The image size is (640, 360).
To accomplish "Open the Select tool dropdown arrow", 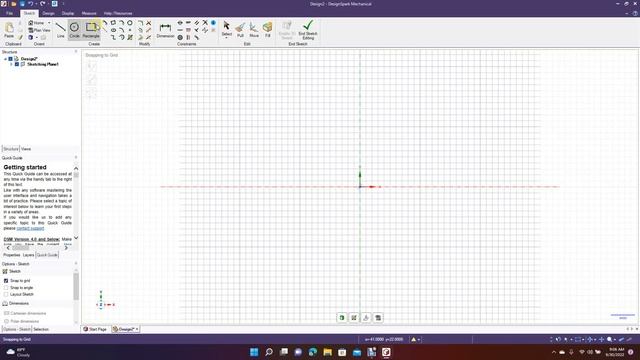I will pos(227,37).
